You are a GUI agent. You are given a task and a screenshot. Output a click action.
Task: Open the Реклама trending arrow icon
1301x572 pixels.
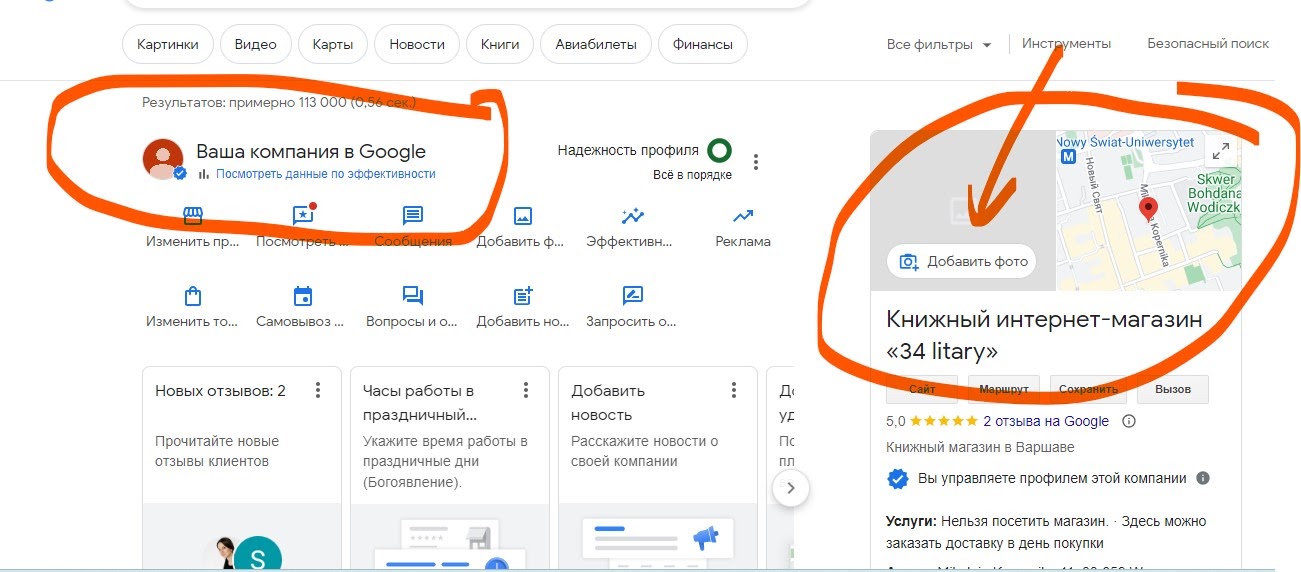[743, 216]
